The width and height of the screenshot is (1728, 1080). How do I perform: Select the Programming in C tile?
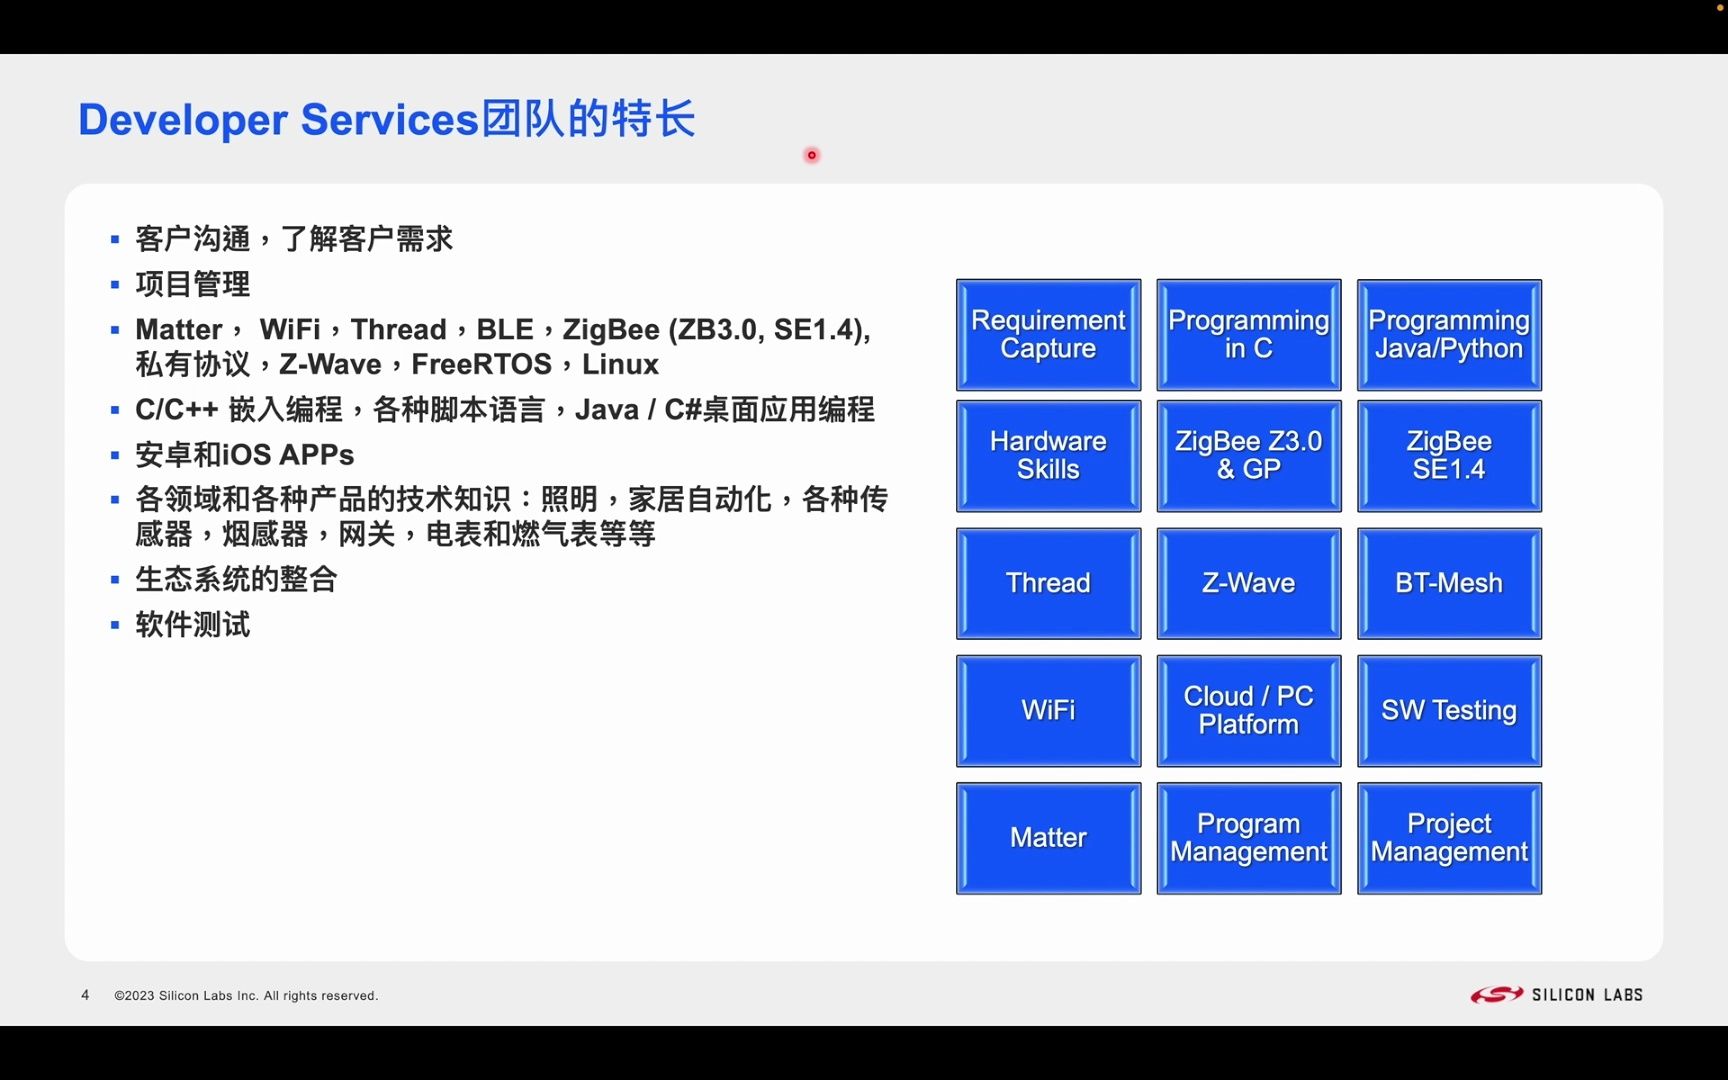[x=1248, y=335]
